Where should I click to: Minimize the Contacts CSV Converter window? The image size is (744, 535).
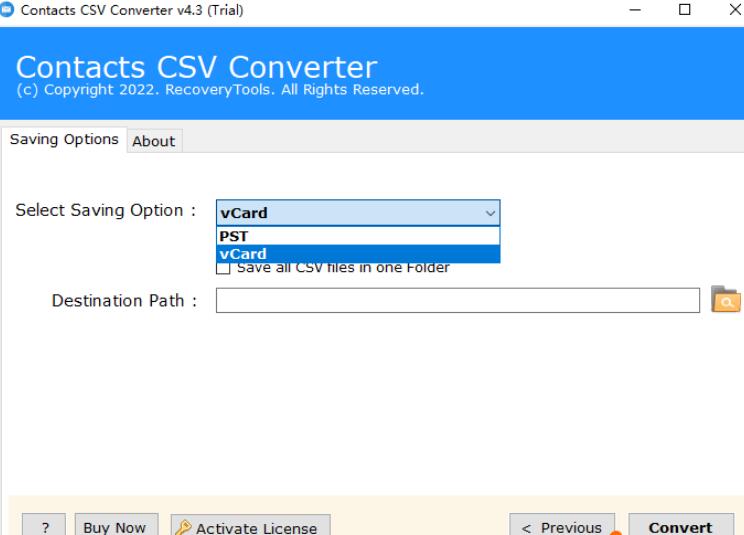pos(635,9)
